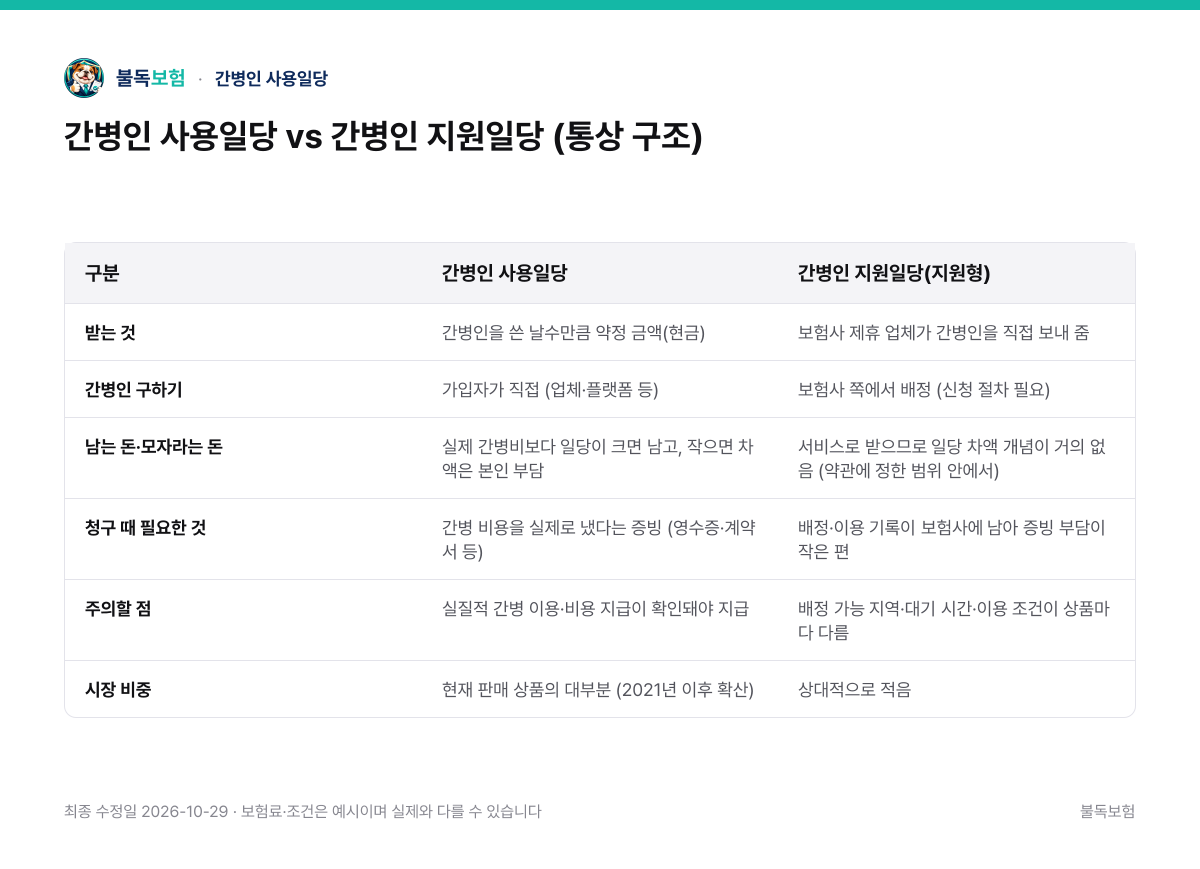The height and width of the screenshot is (869, 1200).
Task: Click the page title 간병인 사용일당 vs 간병인 지원일당
Action: point(383,136)
